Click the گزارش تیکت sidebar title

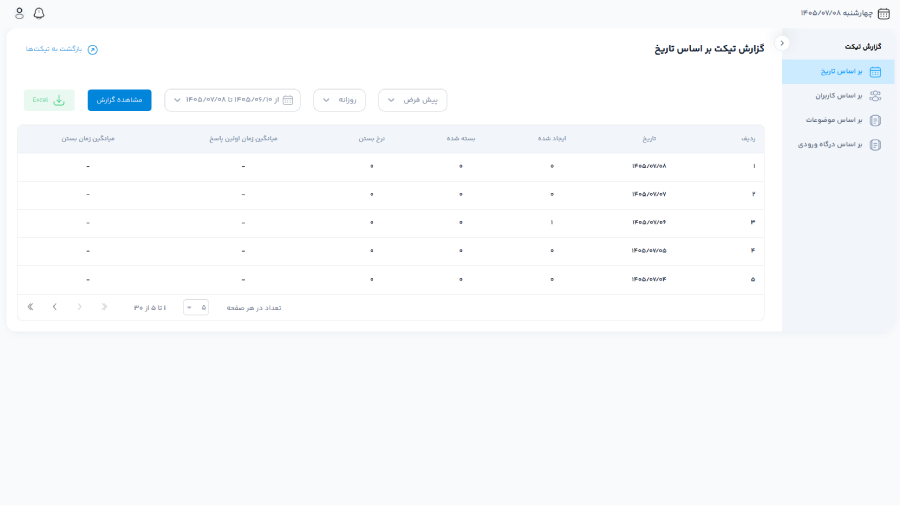863,46
